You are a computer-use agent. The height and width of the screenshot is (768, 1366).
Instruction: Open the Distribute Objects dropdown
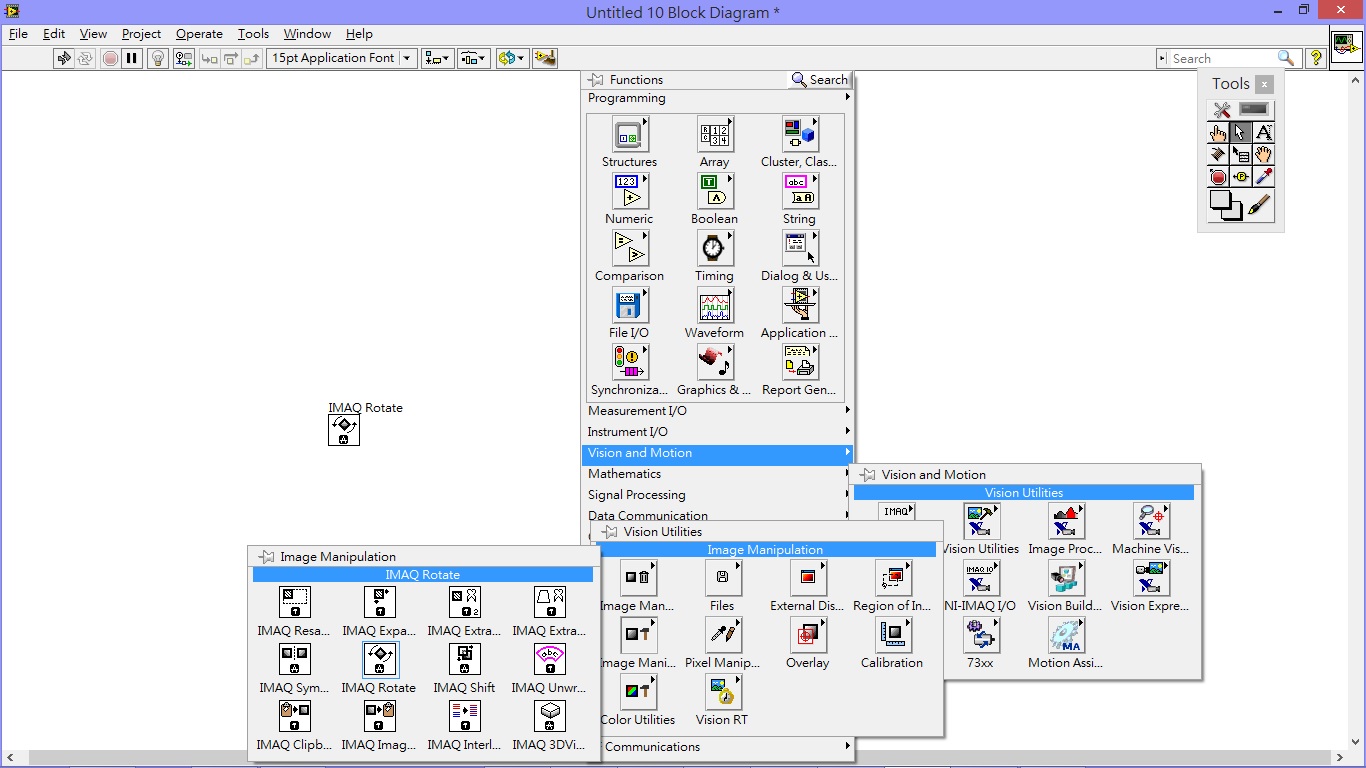point(474,58)
